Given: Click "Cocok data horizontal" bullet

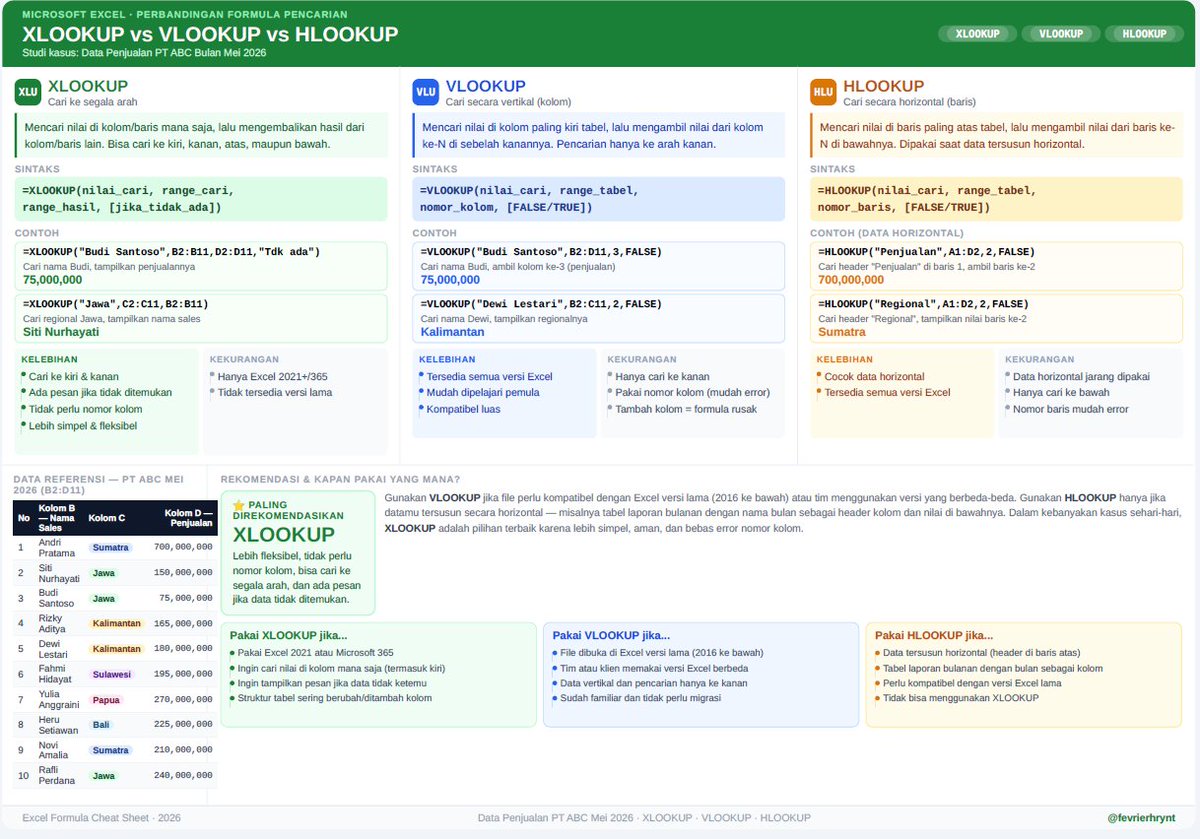Looking at the screenshot, I should click(874, 377).
